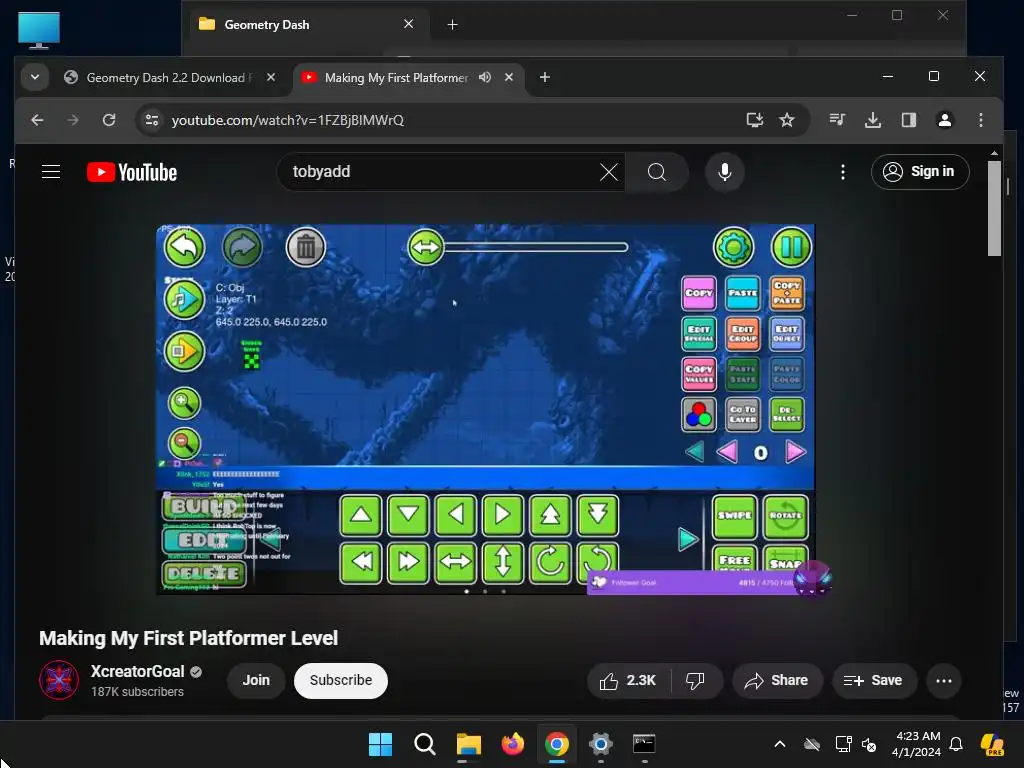Open the Chrome three-dot menu
This screenshot has height=768, width=1024.
coord(980,120)
